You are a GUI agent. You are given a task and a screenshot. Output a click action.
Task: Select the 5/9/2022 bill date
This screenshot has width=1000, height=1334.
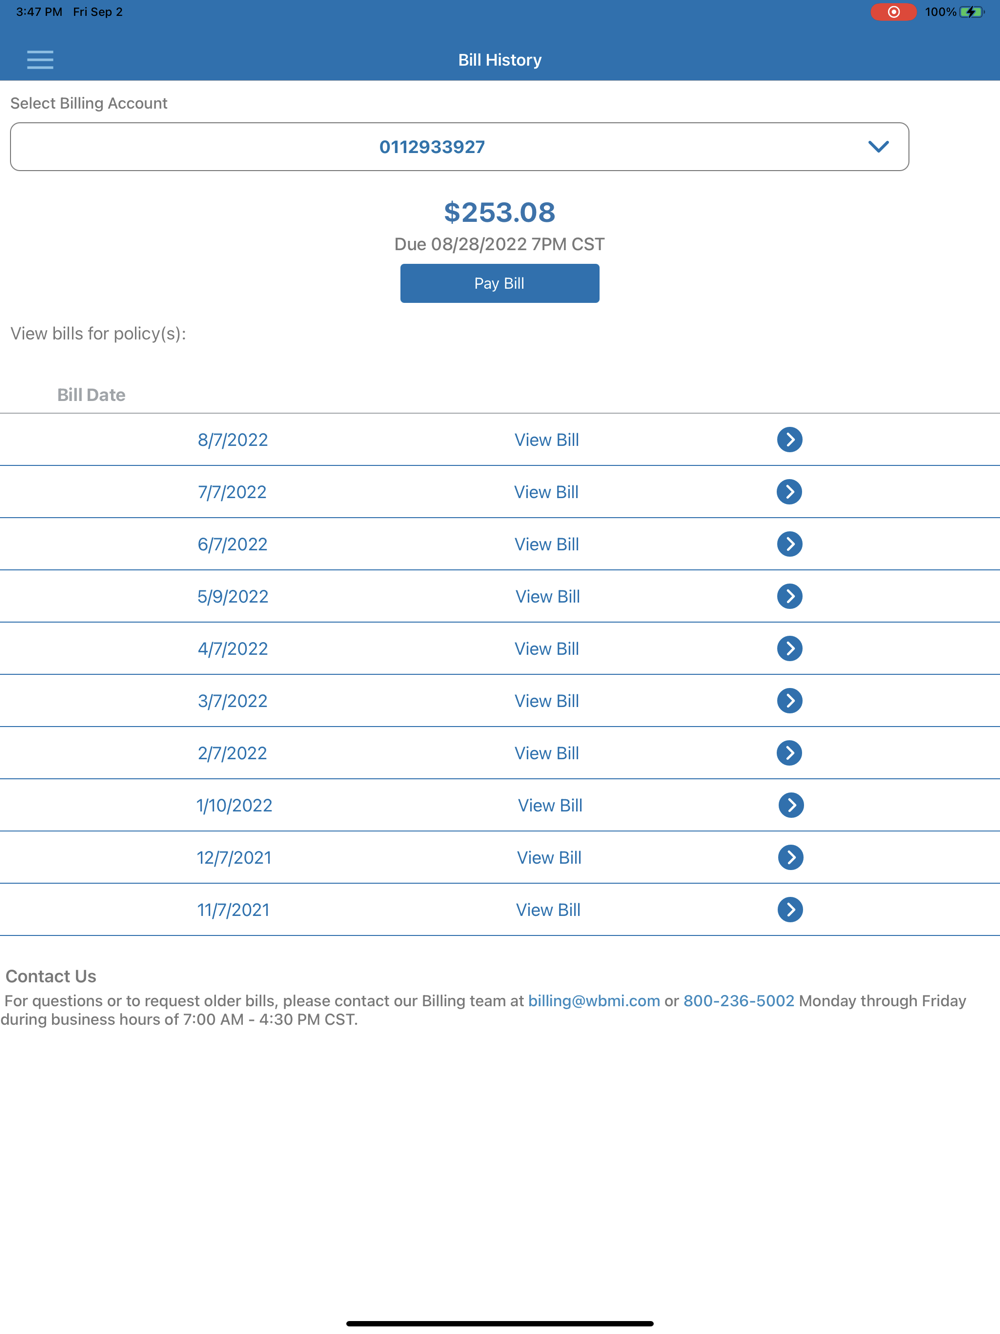pyautogui.click(x=233, y=596)
